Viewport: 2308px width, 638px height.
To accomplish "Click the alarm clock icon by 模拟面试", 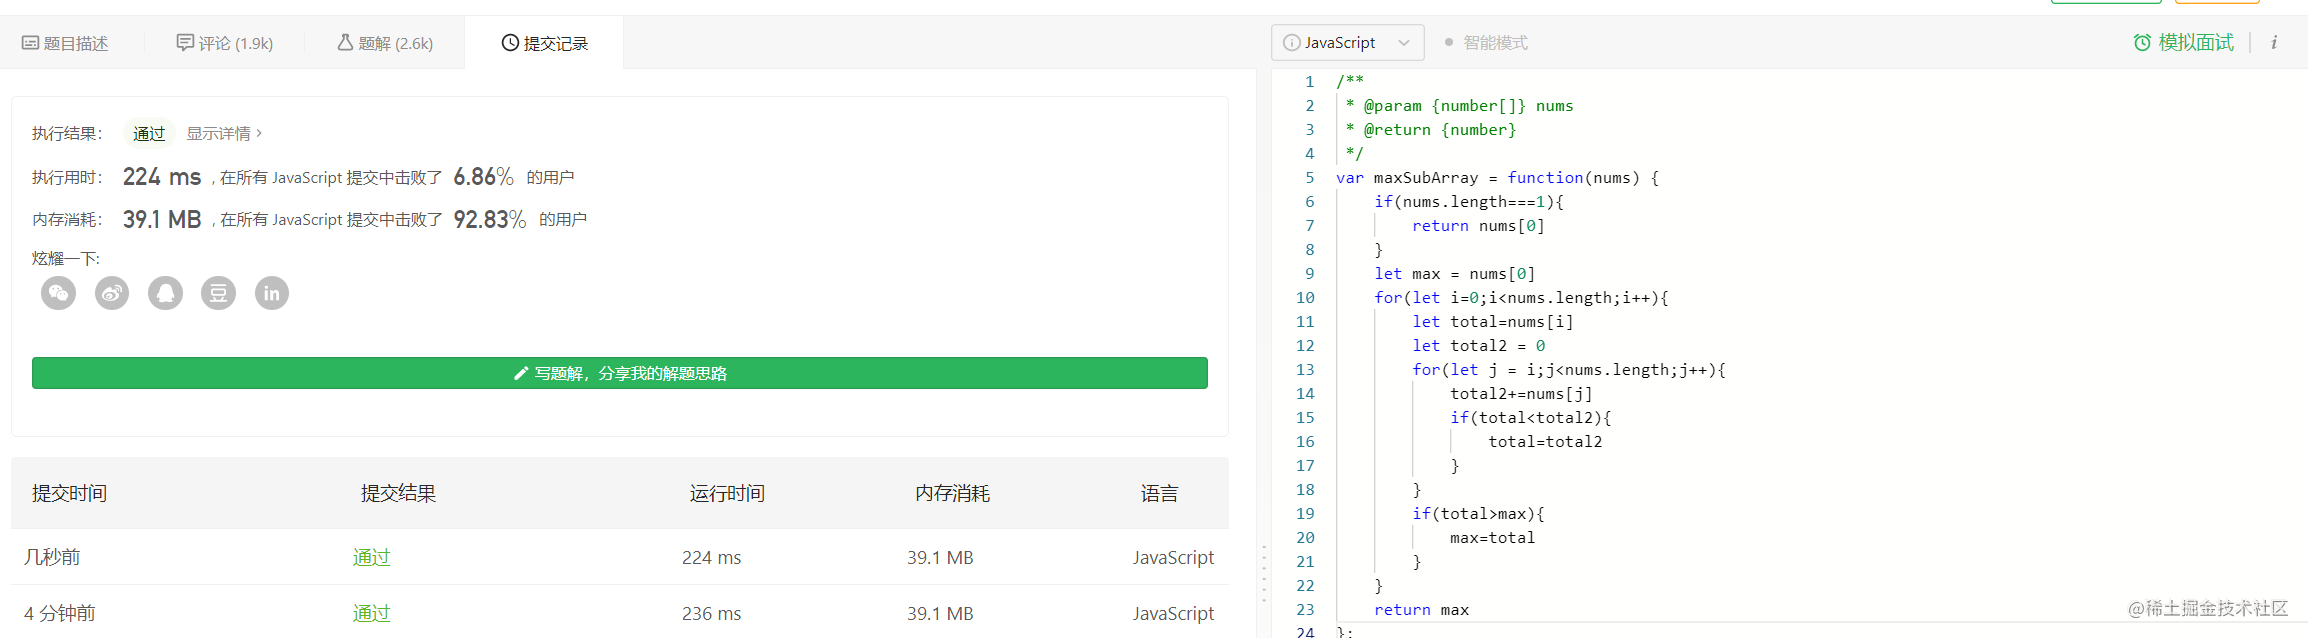I will point(2142,42).
